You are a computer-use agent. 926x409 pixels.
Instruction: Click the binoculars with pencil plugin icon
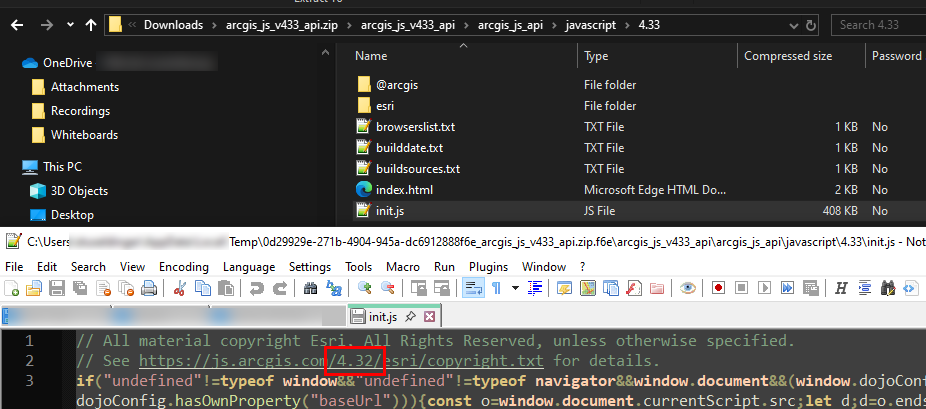click(888, 288)
